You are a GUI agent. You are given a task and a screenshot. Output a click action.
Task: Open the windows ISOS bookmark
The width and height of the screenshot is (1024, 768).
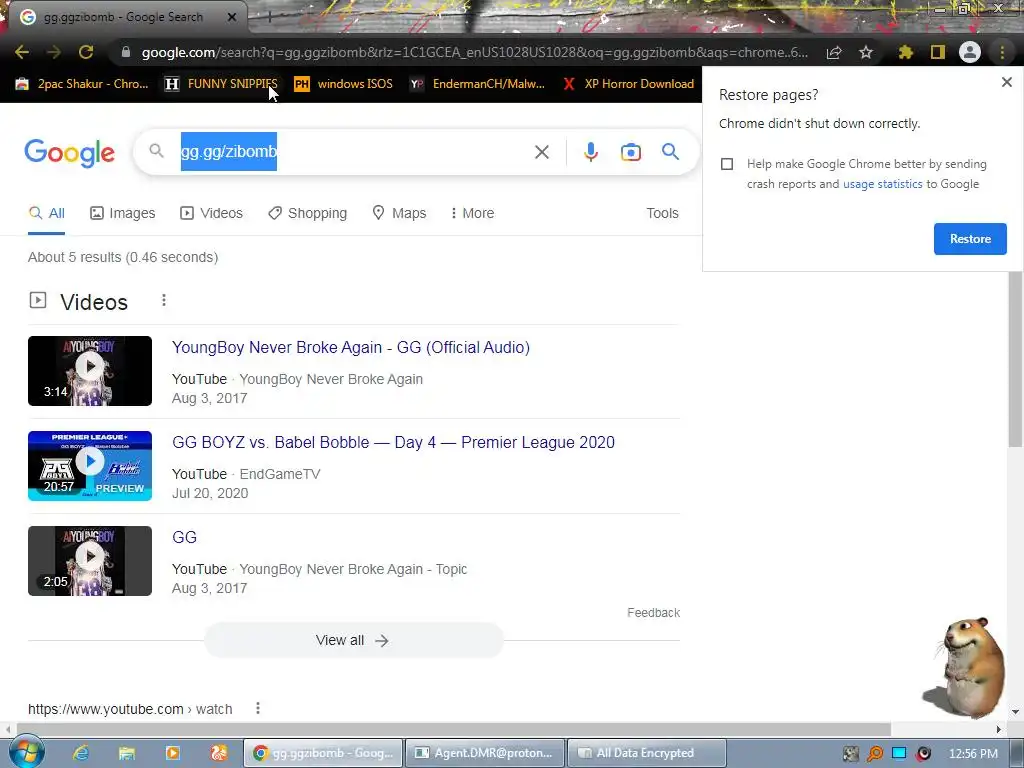344,84
